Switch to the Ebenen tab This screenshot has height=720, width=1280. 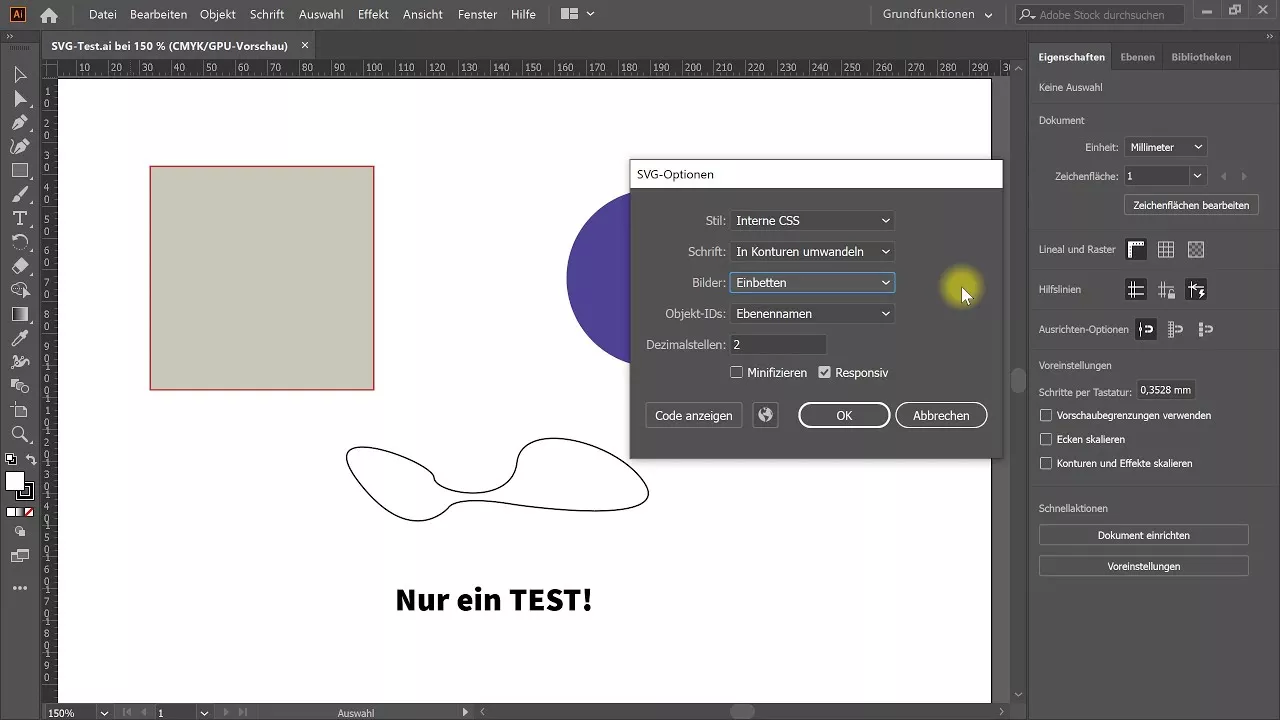1138,57
